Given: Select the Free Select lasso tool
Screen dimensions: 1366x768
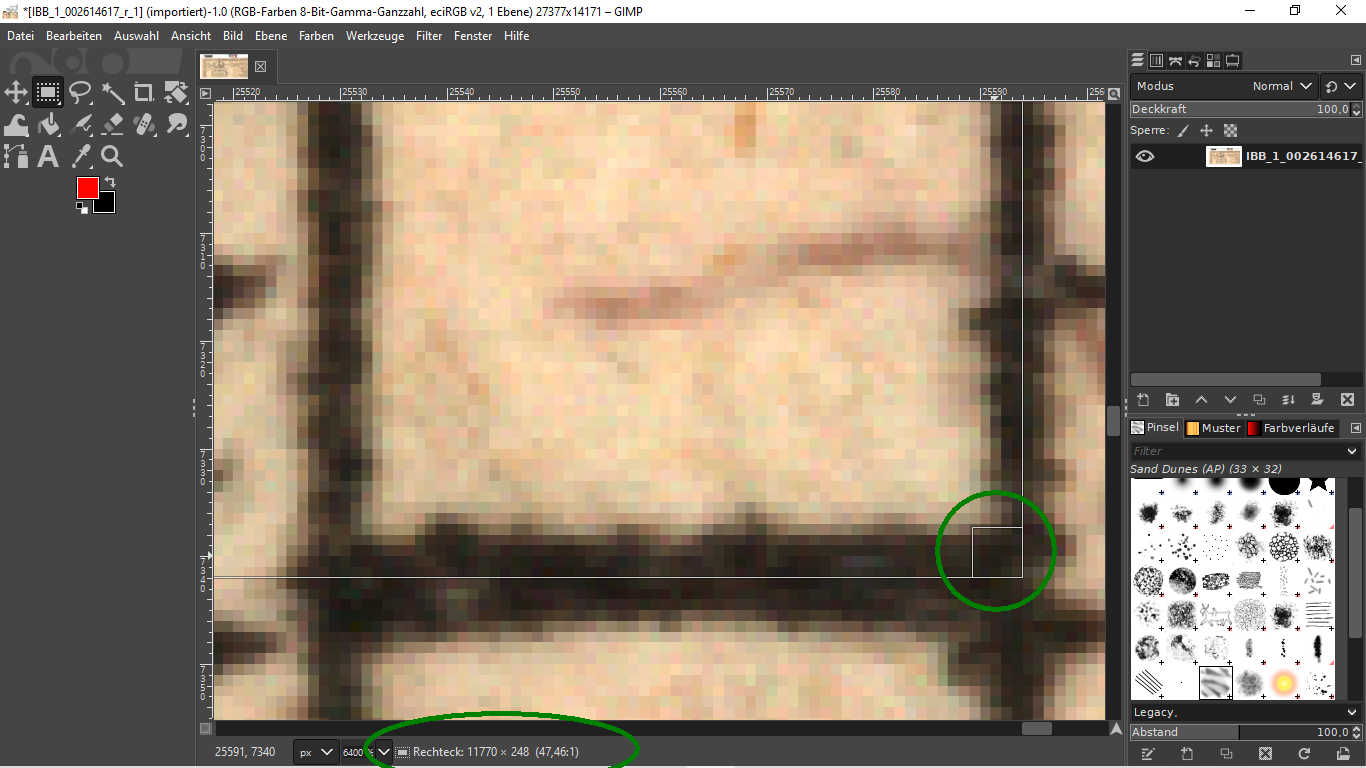Looking at the screenshot, I should point(80,93).
